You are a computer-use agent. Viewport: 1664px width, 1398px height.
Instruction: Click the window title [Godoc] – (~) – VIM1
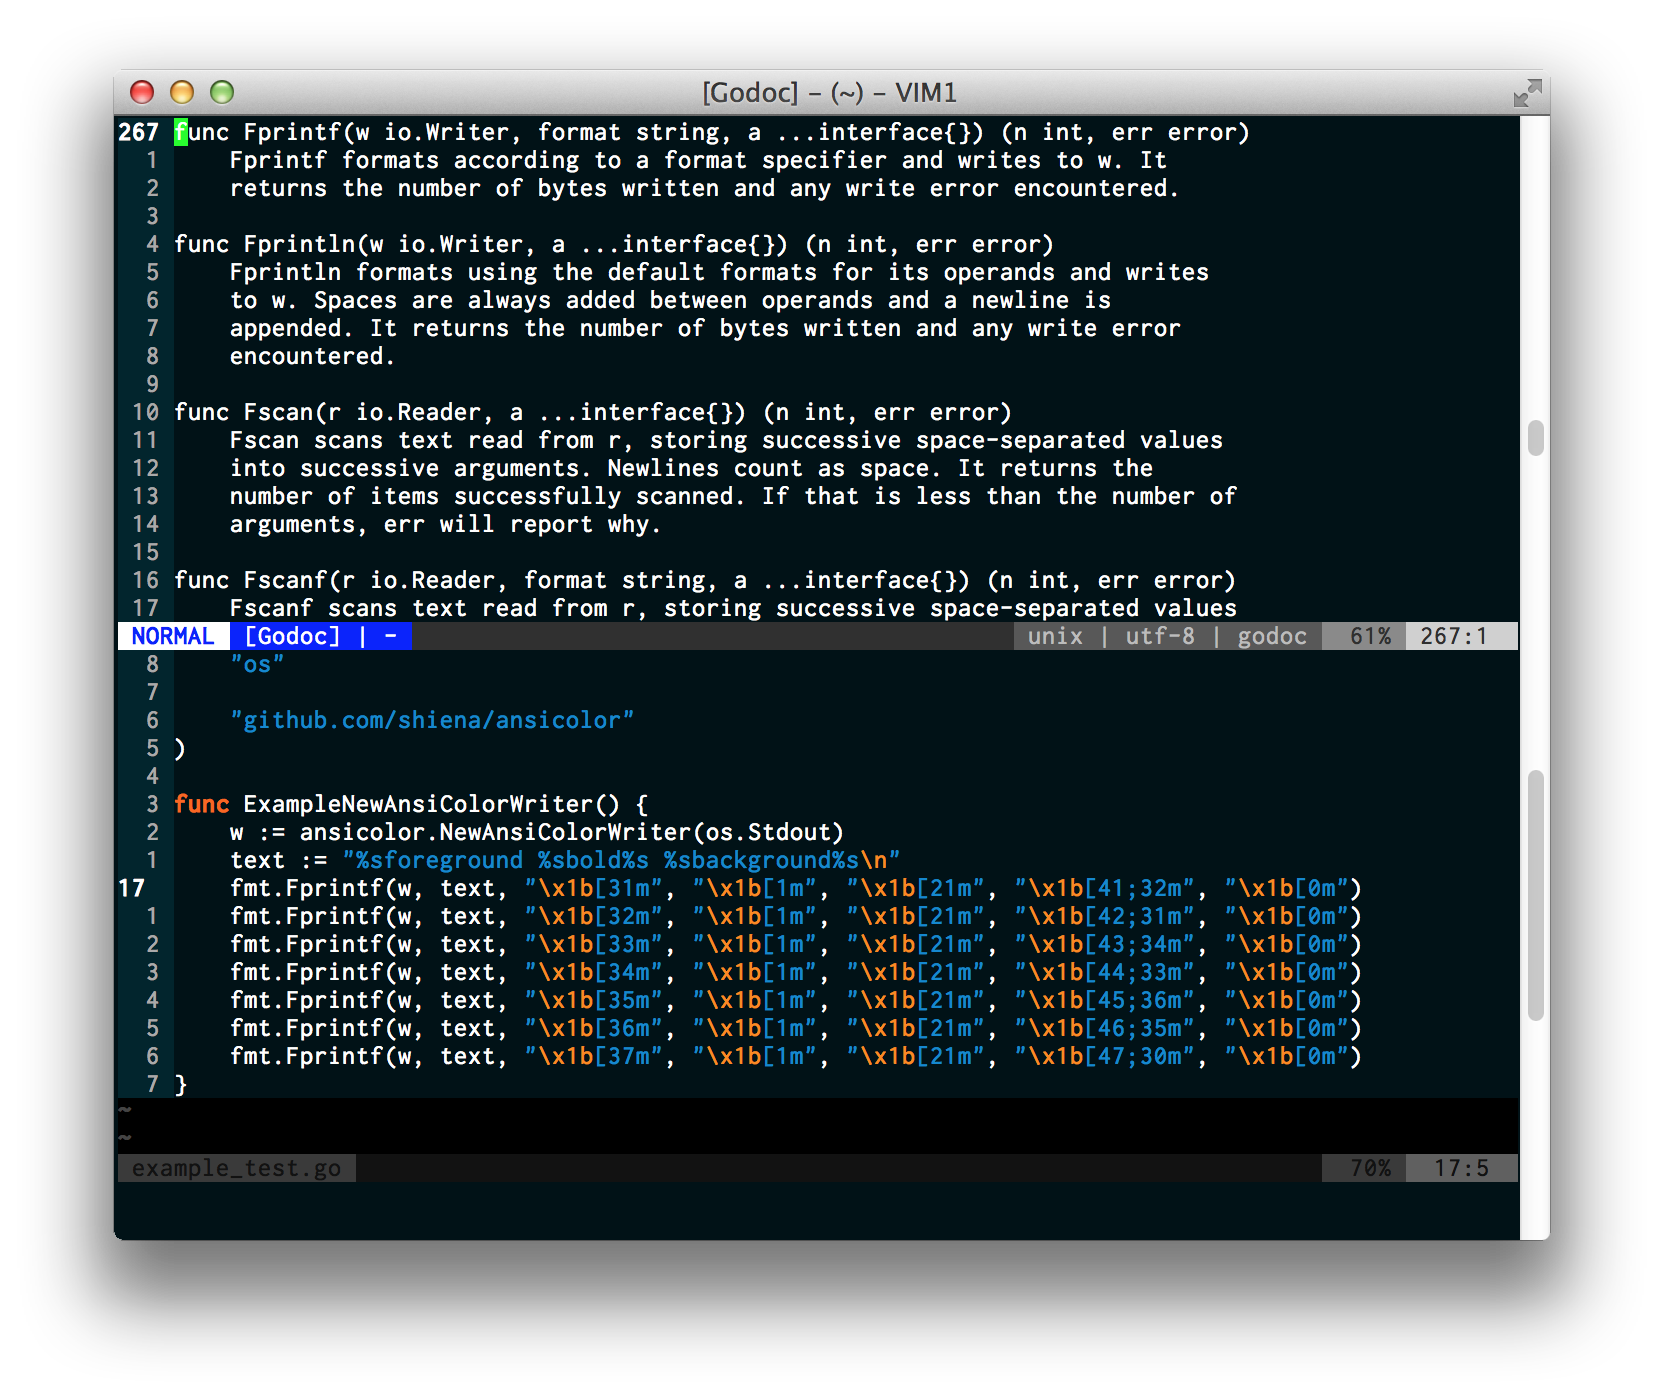pos(829,93)
